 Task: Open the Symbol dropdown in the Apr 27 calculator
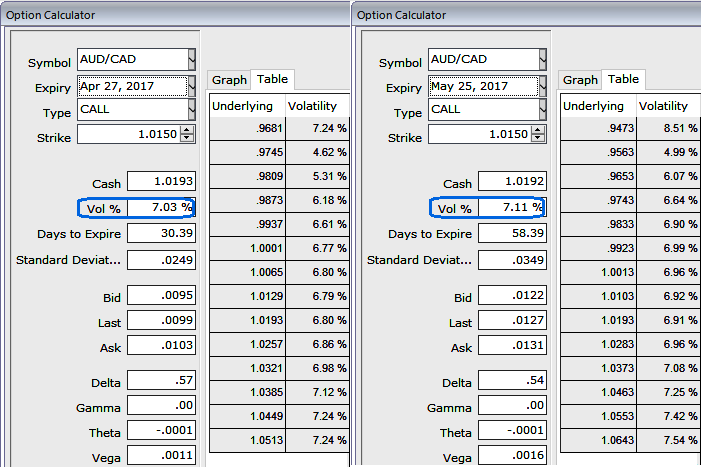coord(191,61)
